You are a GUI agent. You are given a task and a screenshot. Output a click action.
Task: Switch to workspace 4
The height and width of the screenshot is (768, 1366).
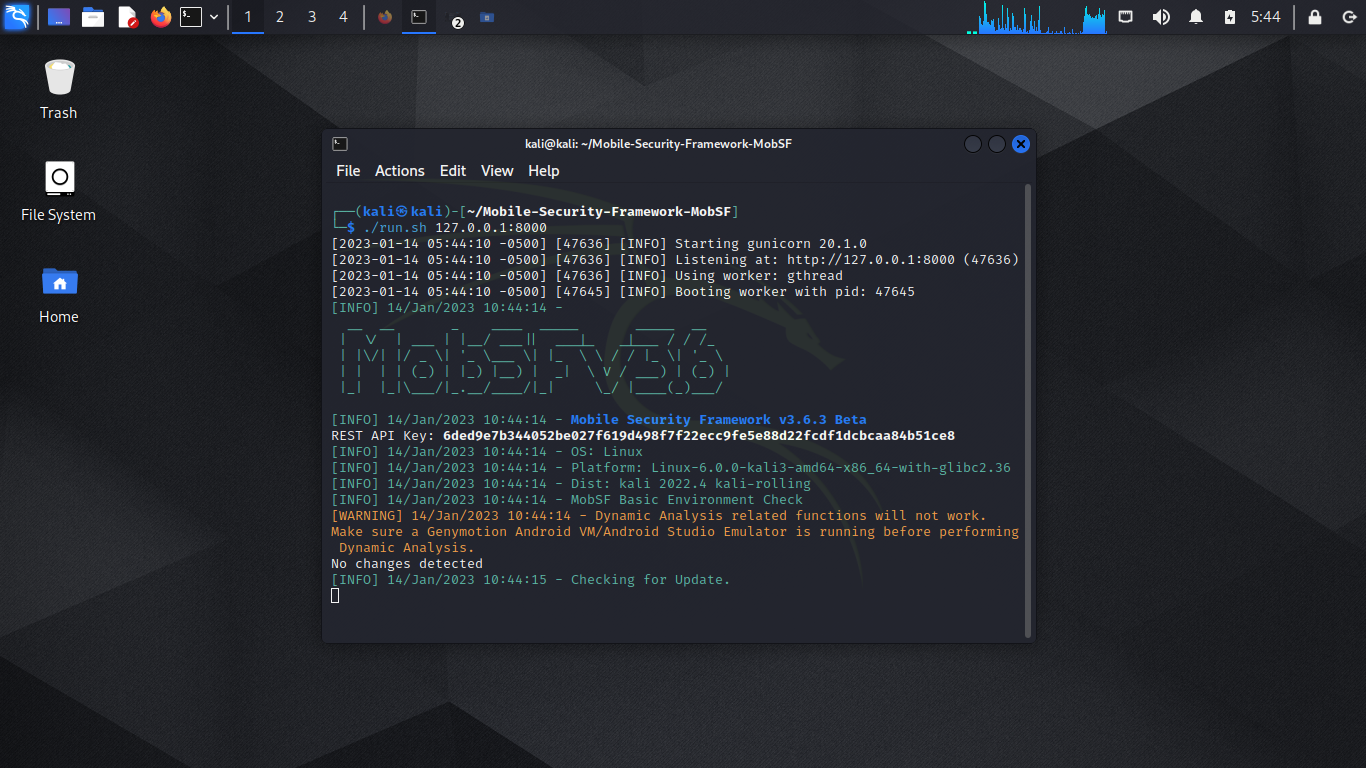pos(344,17)
